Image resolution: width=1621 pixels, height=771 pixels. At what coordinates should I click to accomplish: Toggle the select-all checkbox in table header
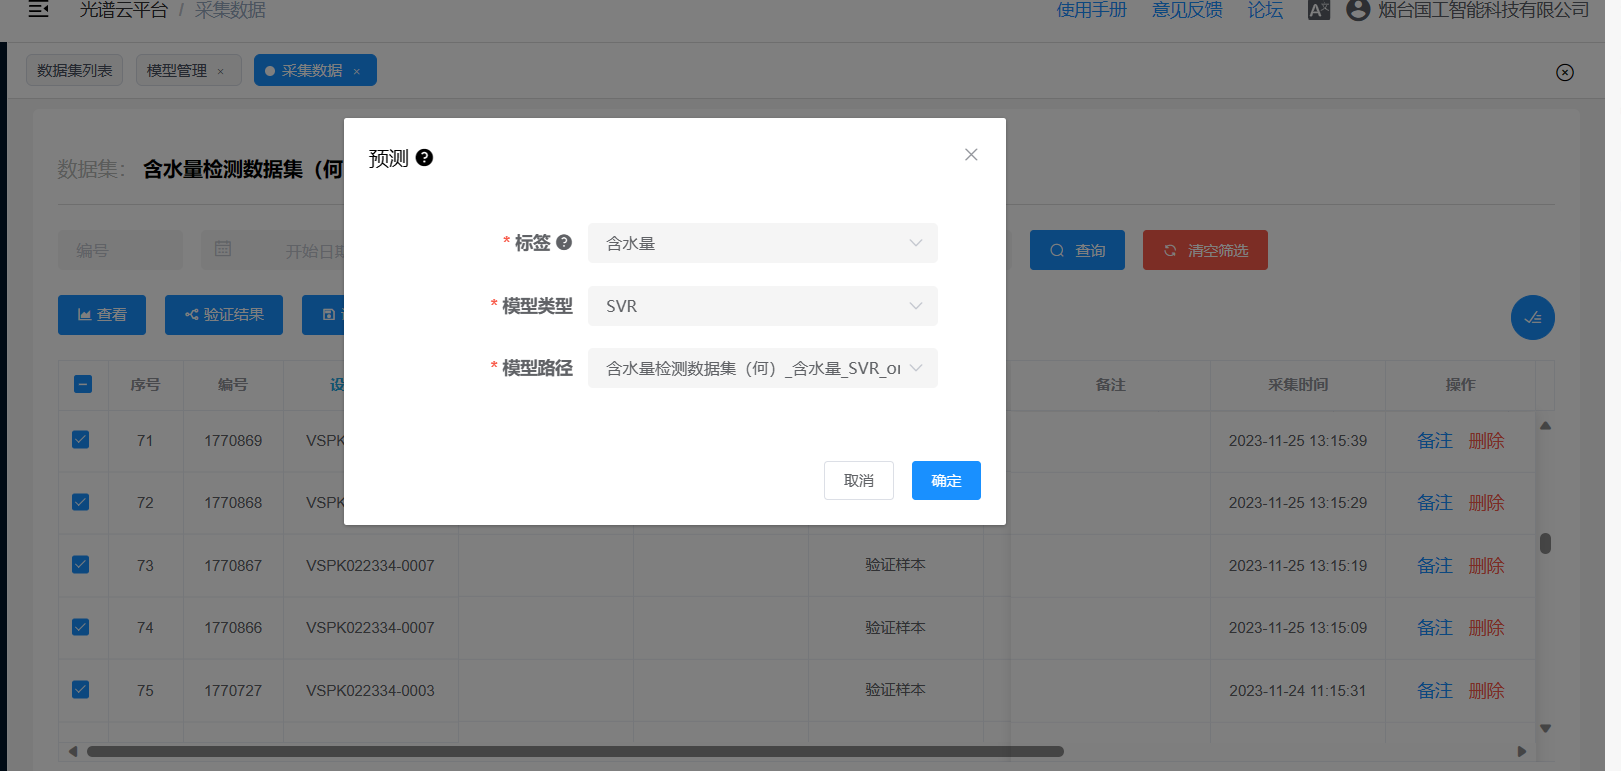pos(83,384)
